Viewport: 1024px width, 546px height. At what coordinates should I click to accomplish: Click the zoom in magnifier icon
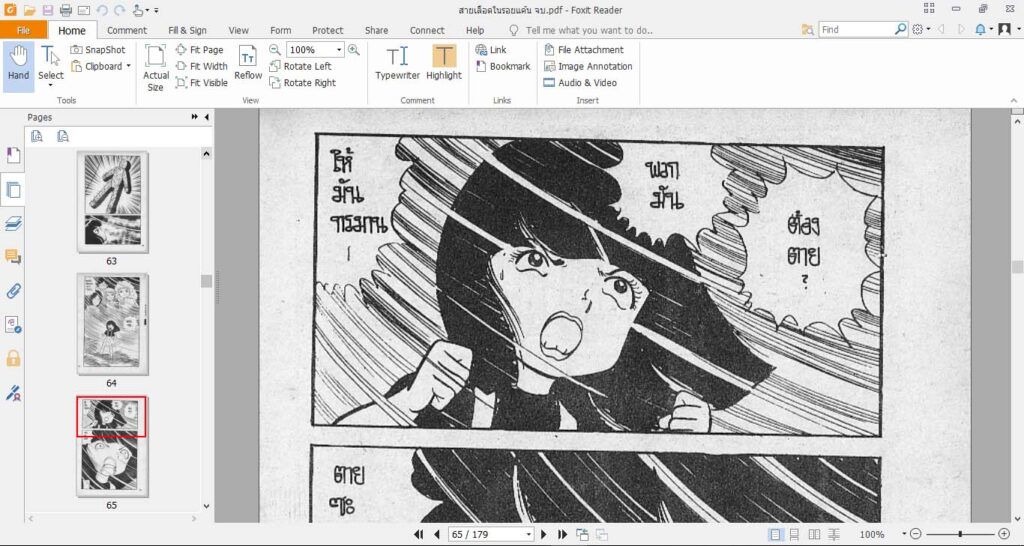coord(353,50)
